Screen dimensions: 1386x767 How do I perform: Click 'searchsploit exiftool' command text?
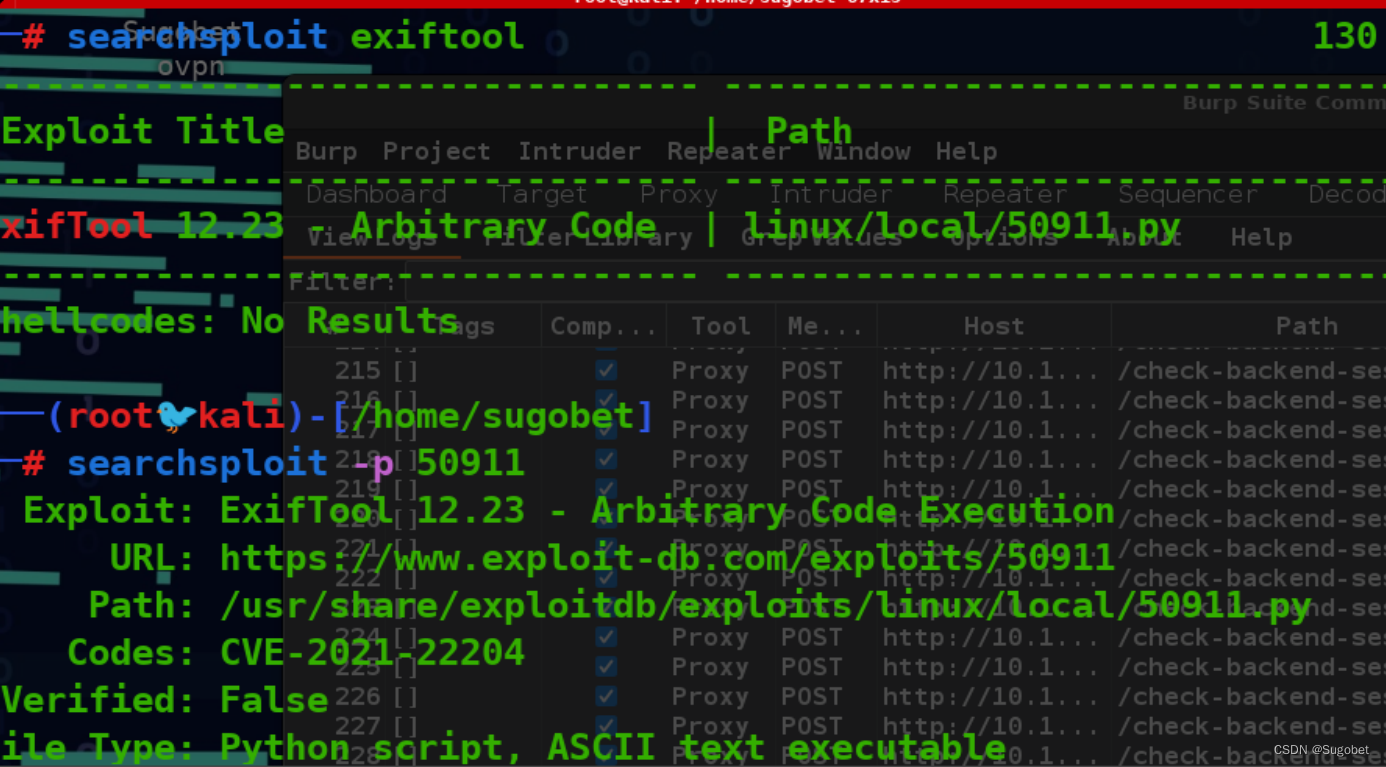(x=295, y=37)
